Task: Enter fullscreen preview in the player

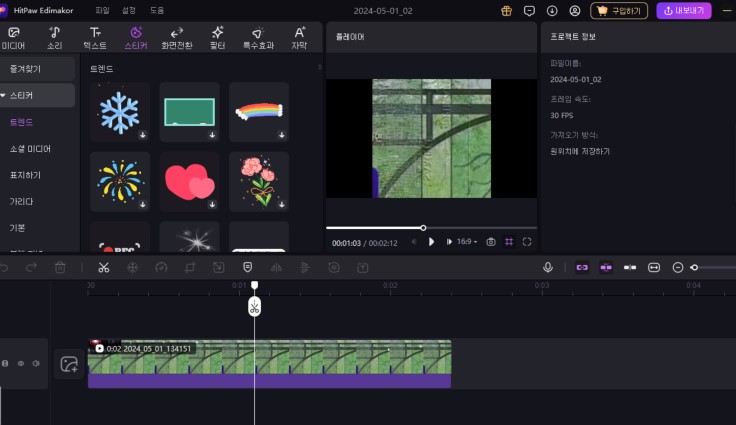Action: 527,241
